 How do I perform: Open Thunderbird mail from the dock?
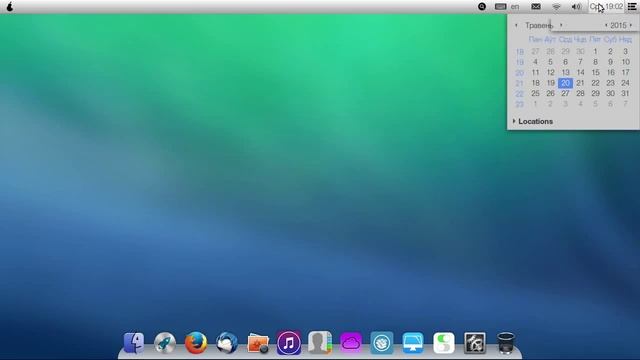click(x=227, y=343)
